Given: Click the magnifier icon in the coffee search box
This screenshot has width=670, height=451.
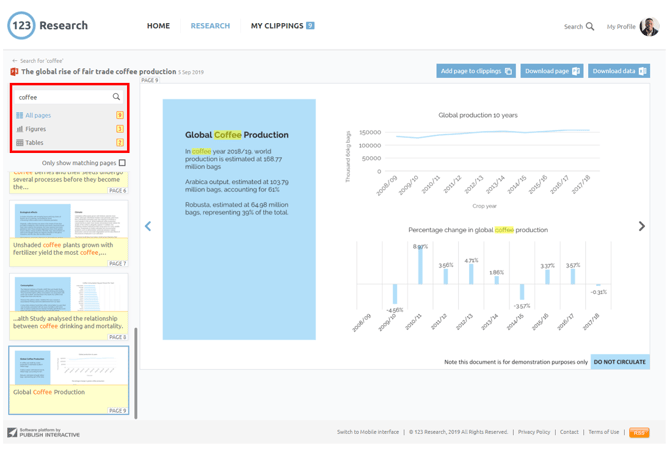Looking at the screenshot, I should point(116,97).
